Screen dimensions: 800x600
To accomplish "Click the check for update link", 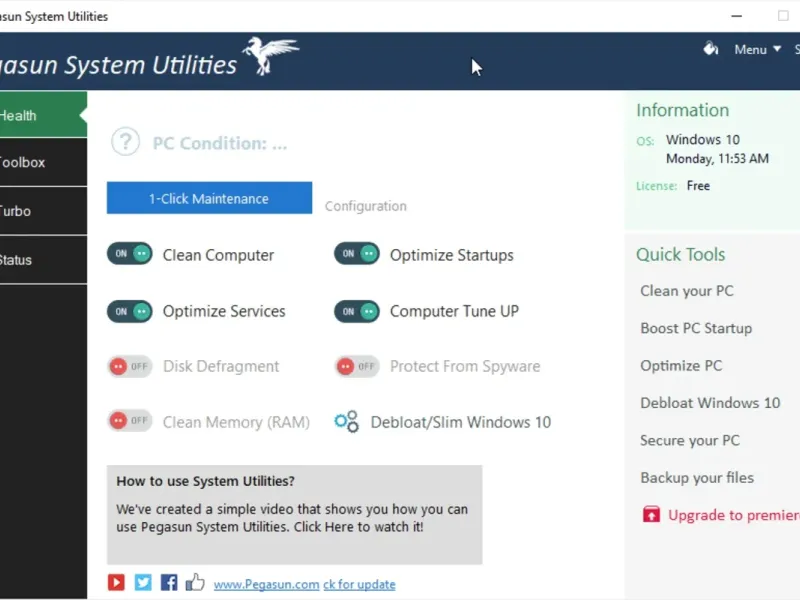I will (x=359, y=584).
